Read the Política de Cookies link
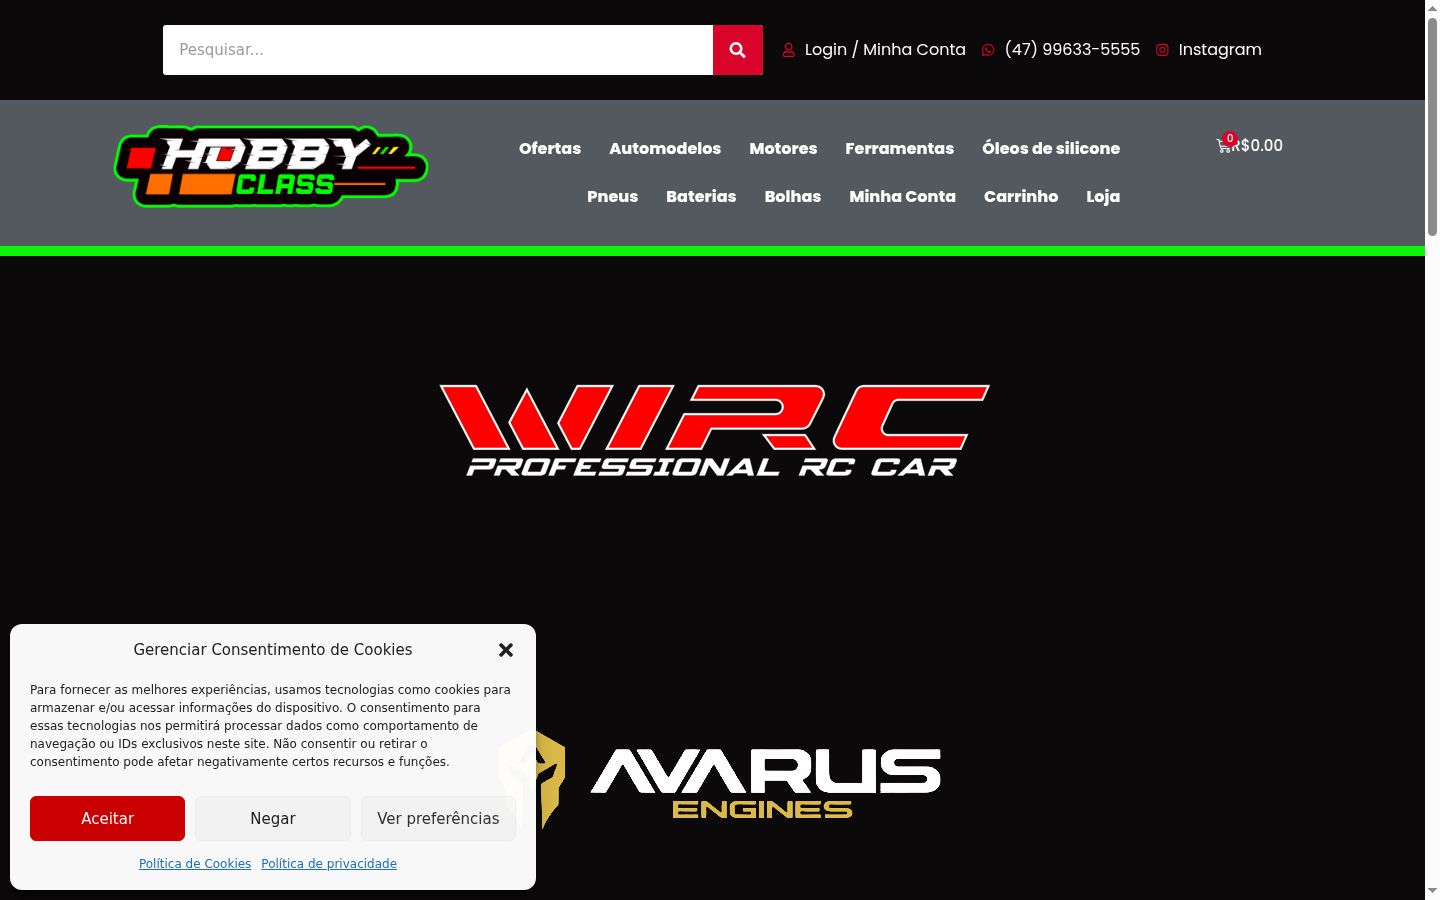 (195, 864)
